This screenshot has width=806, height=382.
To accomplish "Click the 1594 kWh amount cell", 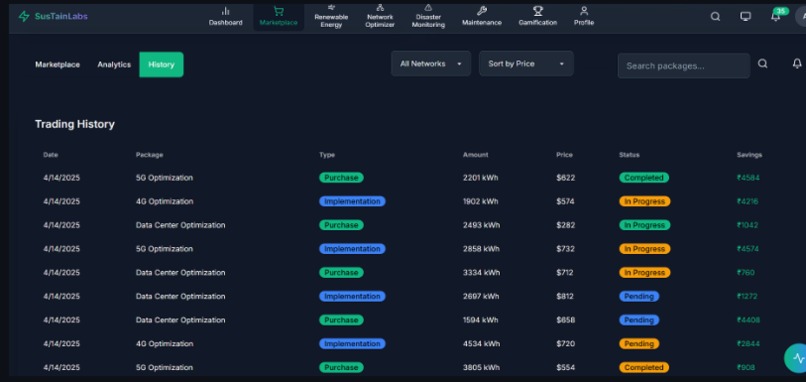I will click(481, 320).
